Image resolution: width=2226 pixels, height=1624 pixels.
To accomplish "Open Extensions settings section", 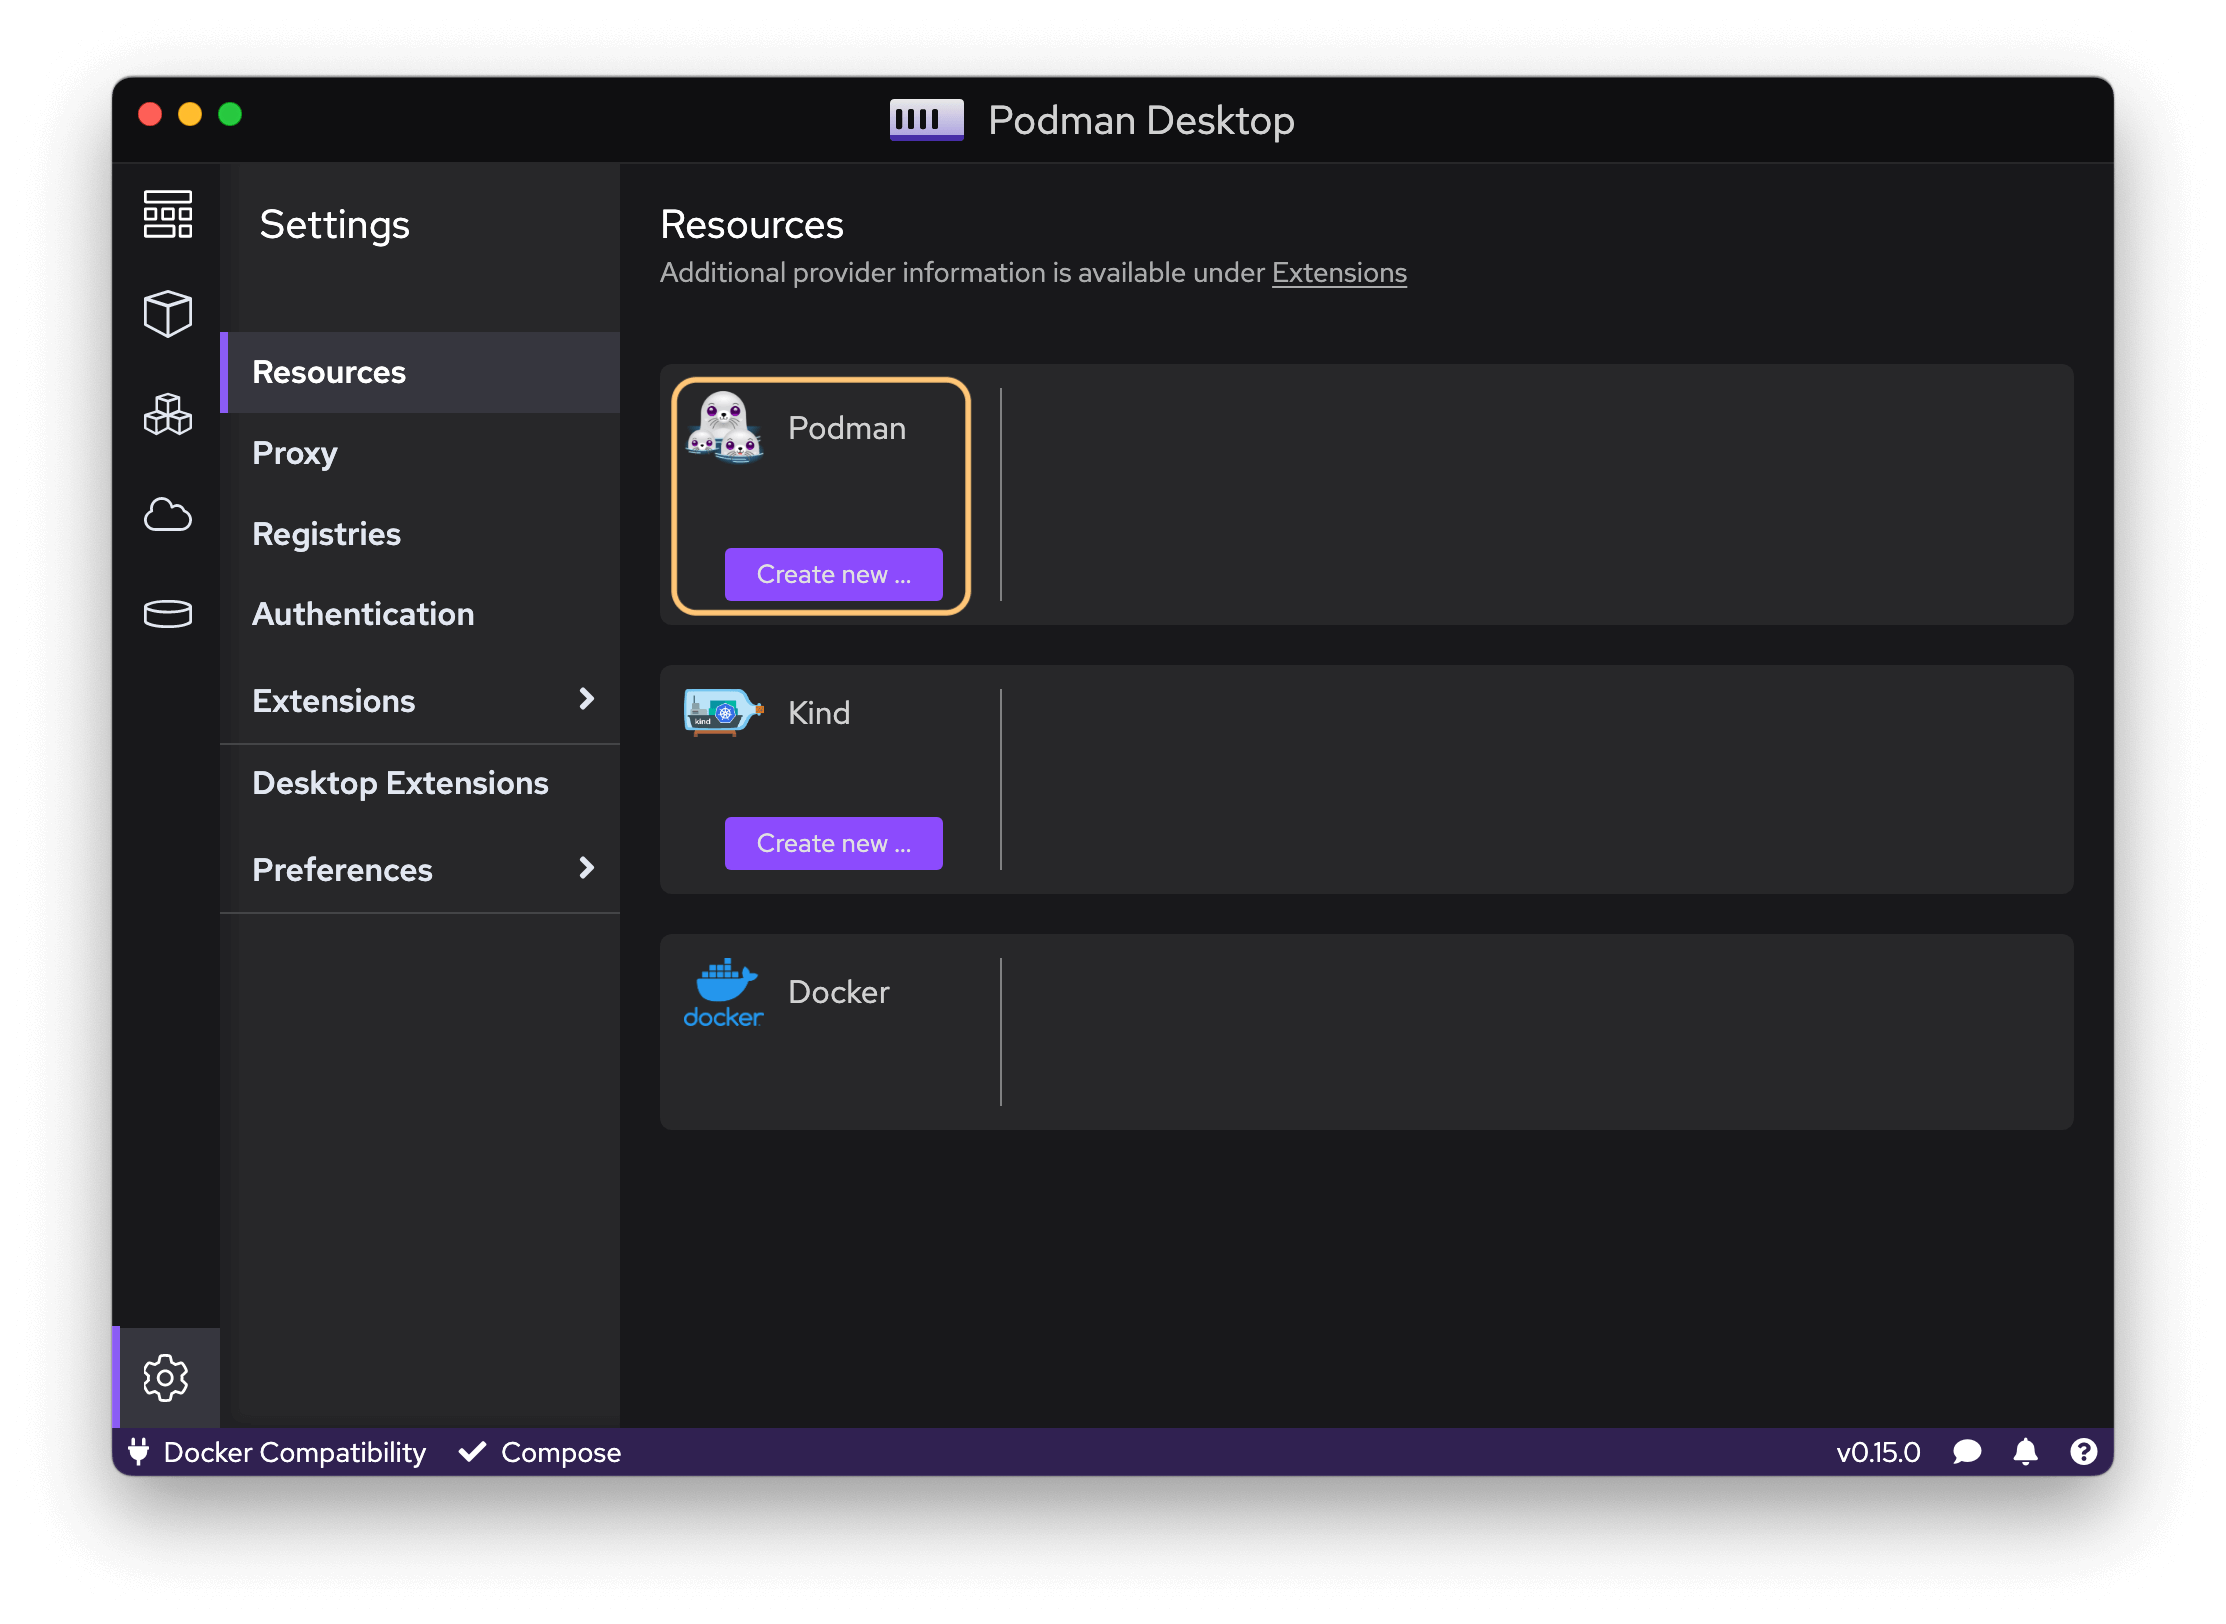I will click(x=420, y=700).
